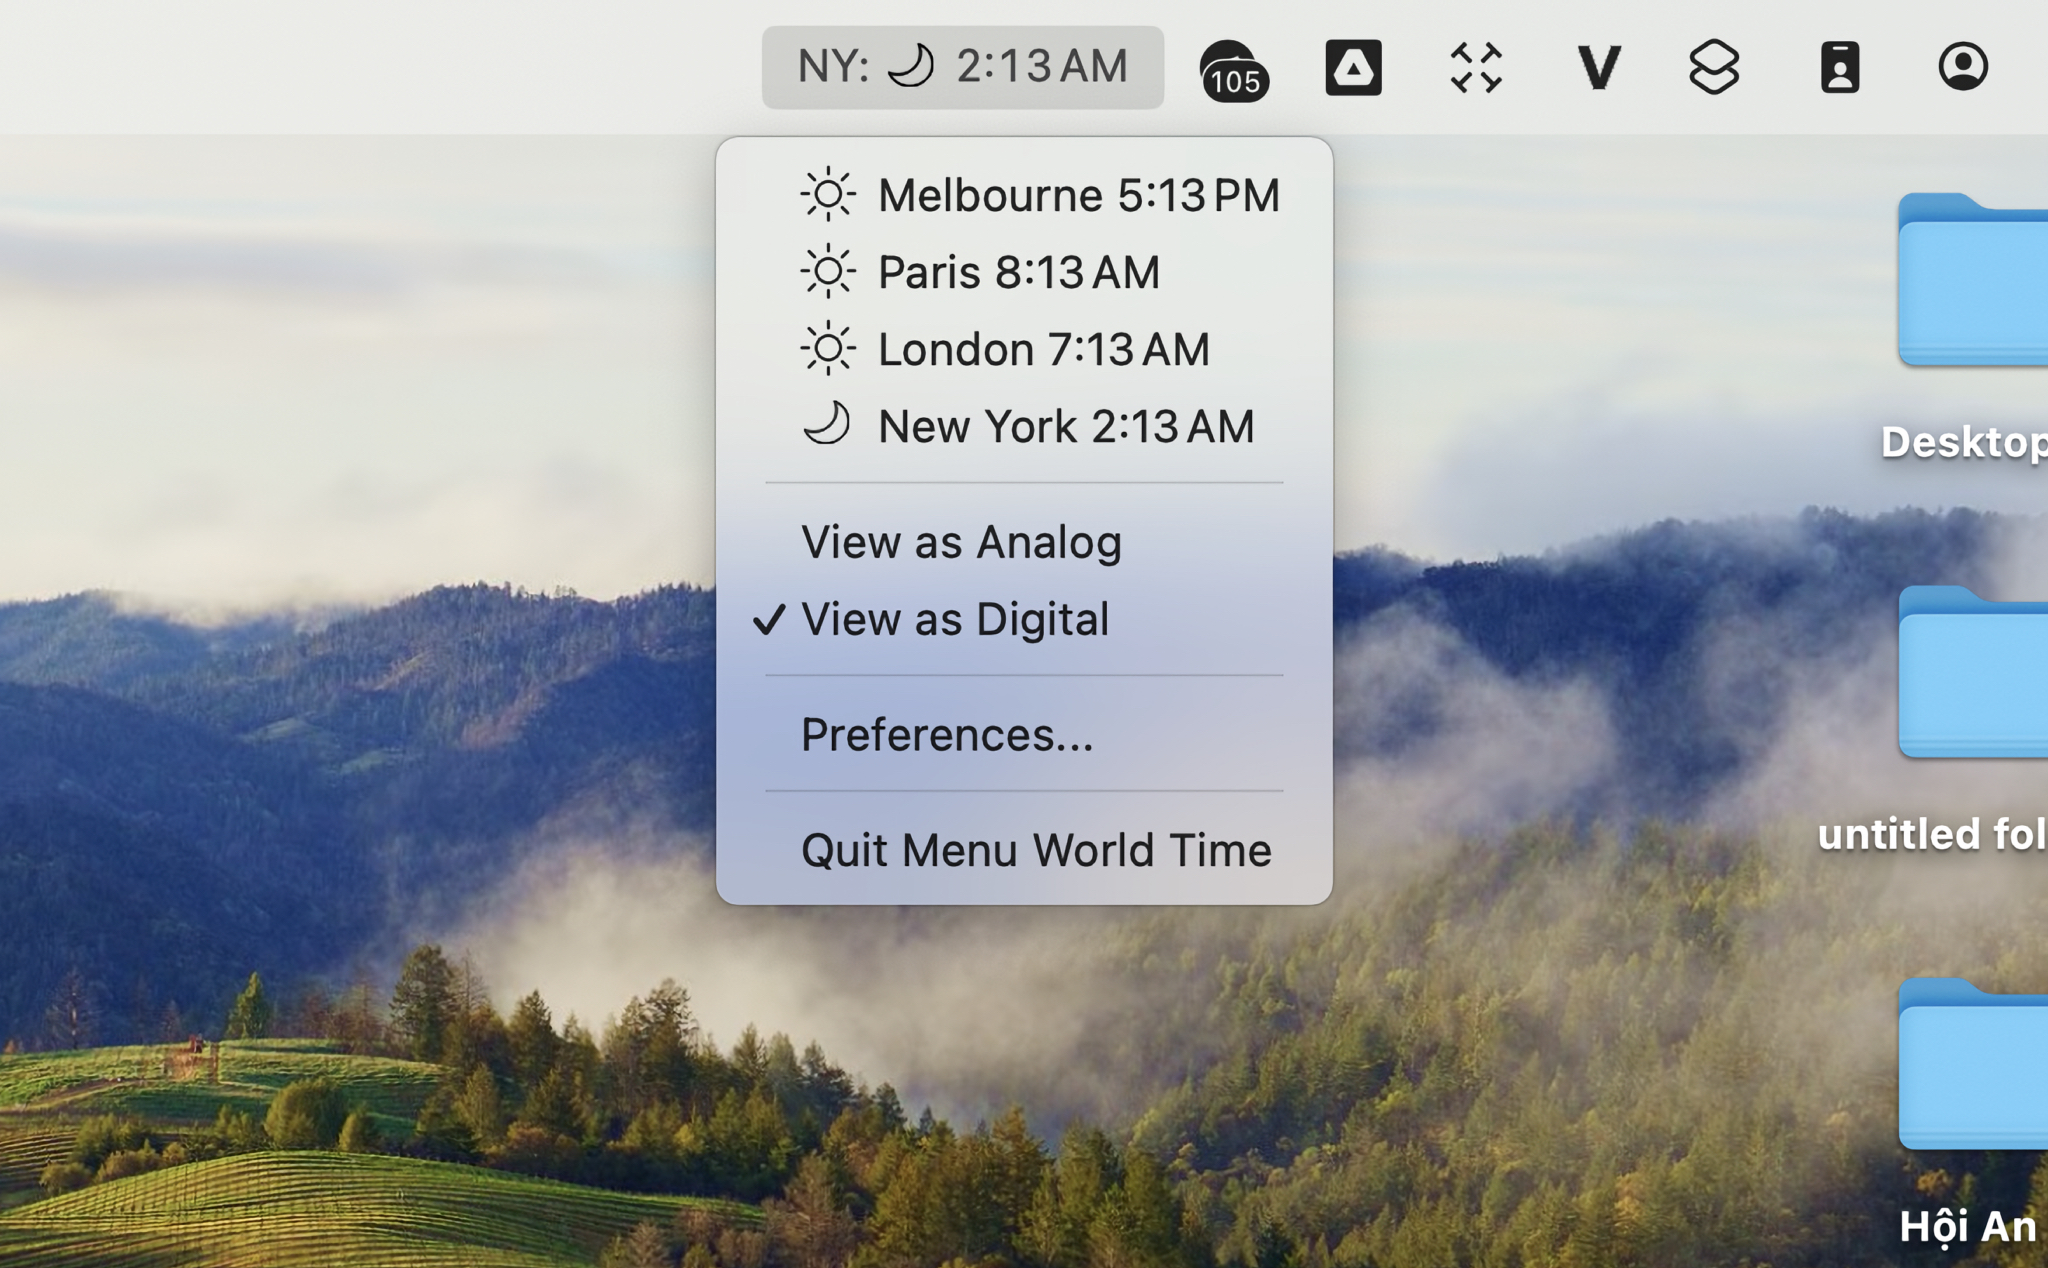
Task: Open the contact badge menu bar icon
Action: coord(1839,68)
